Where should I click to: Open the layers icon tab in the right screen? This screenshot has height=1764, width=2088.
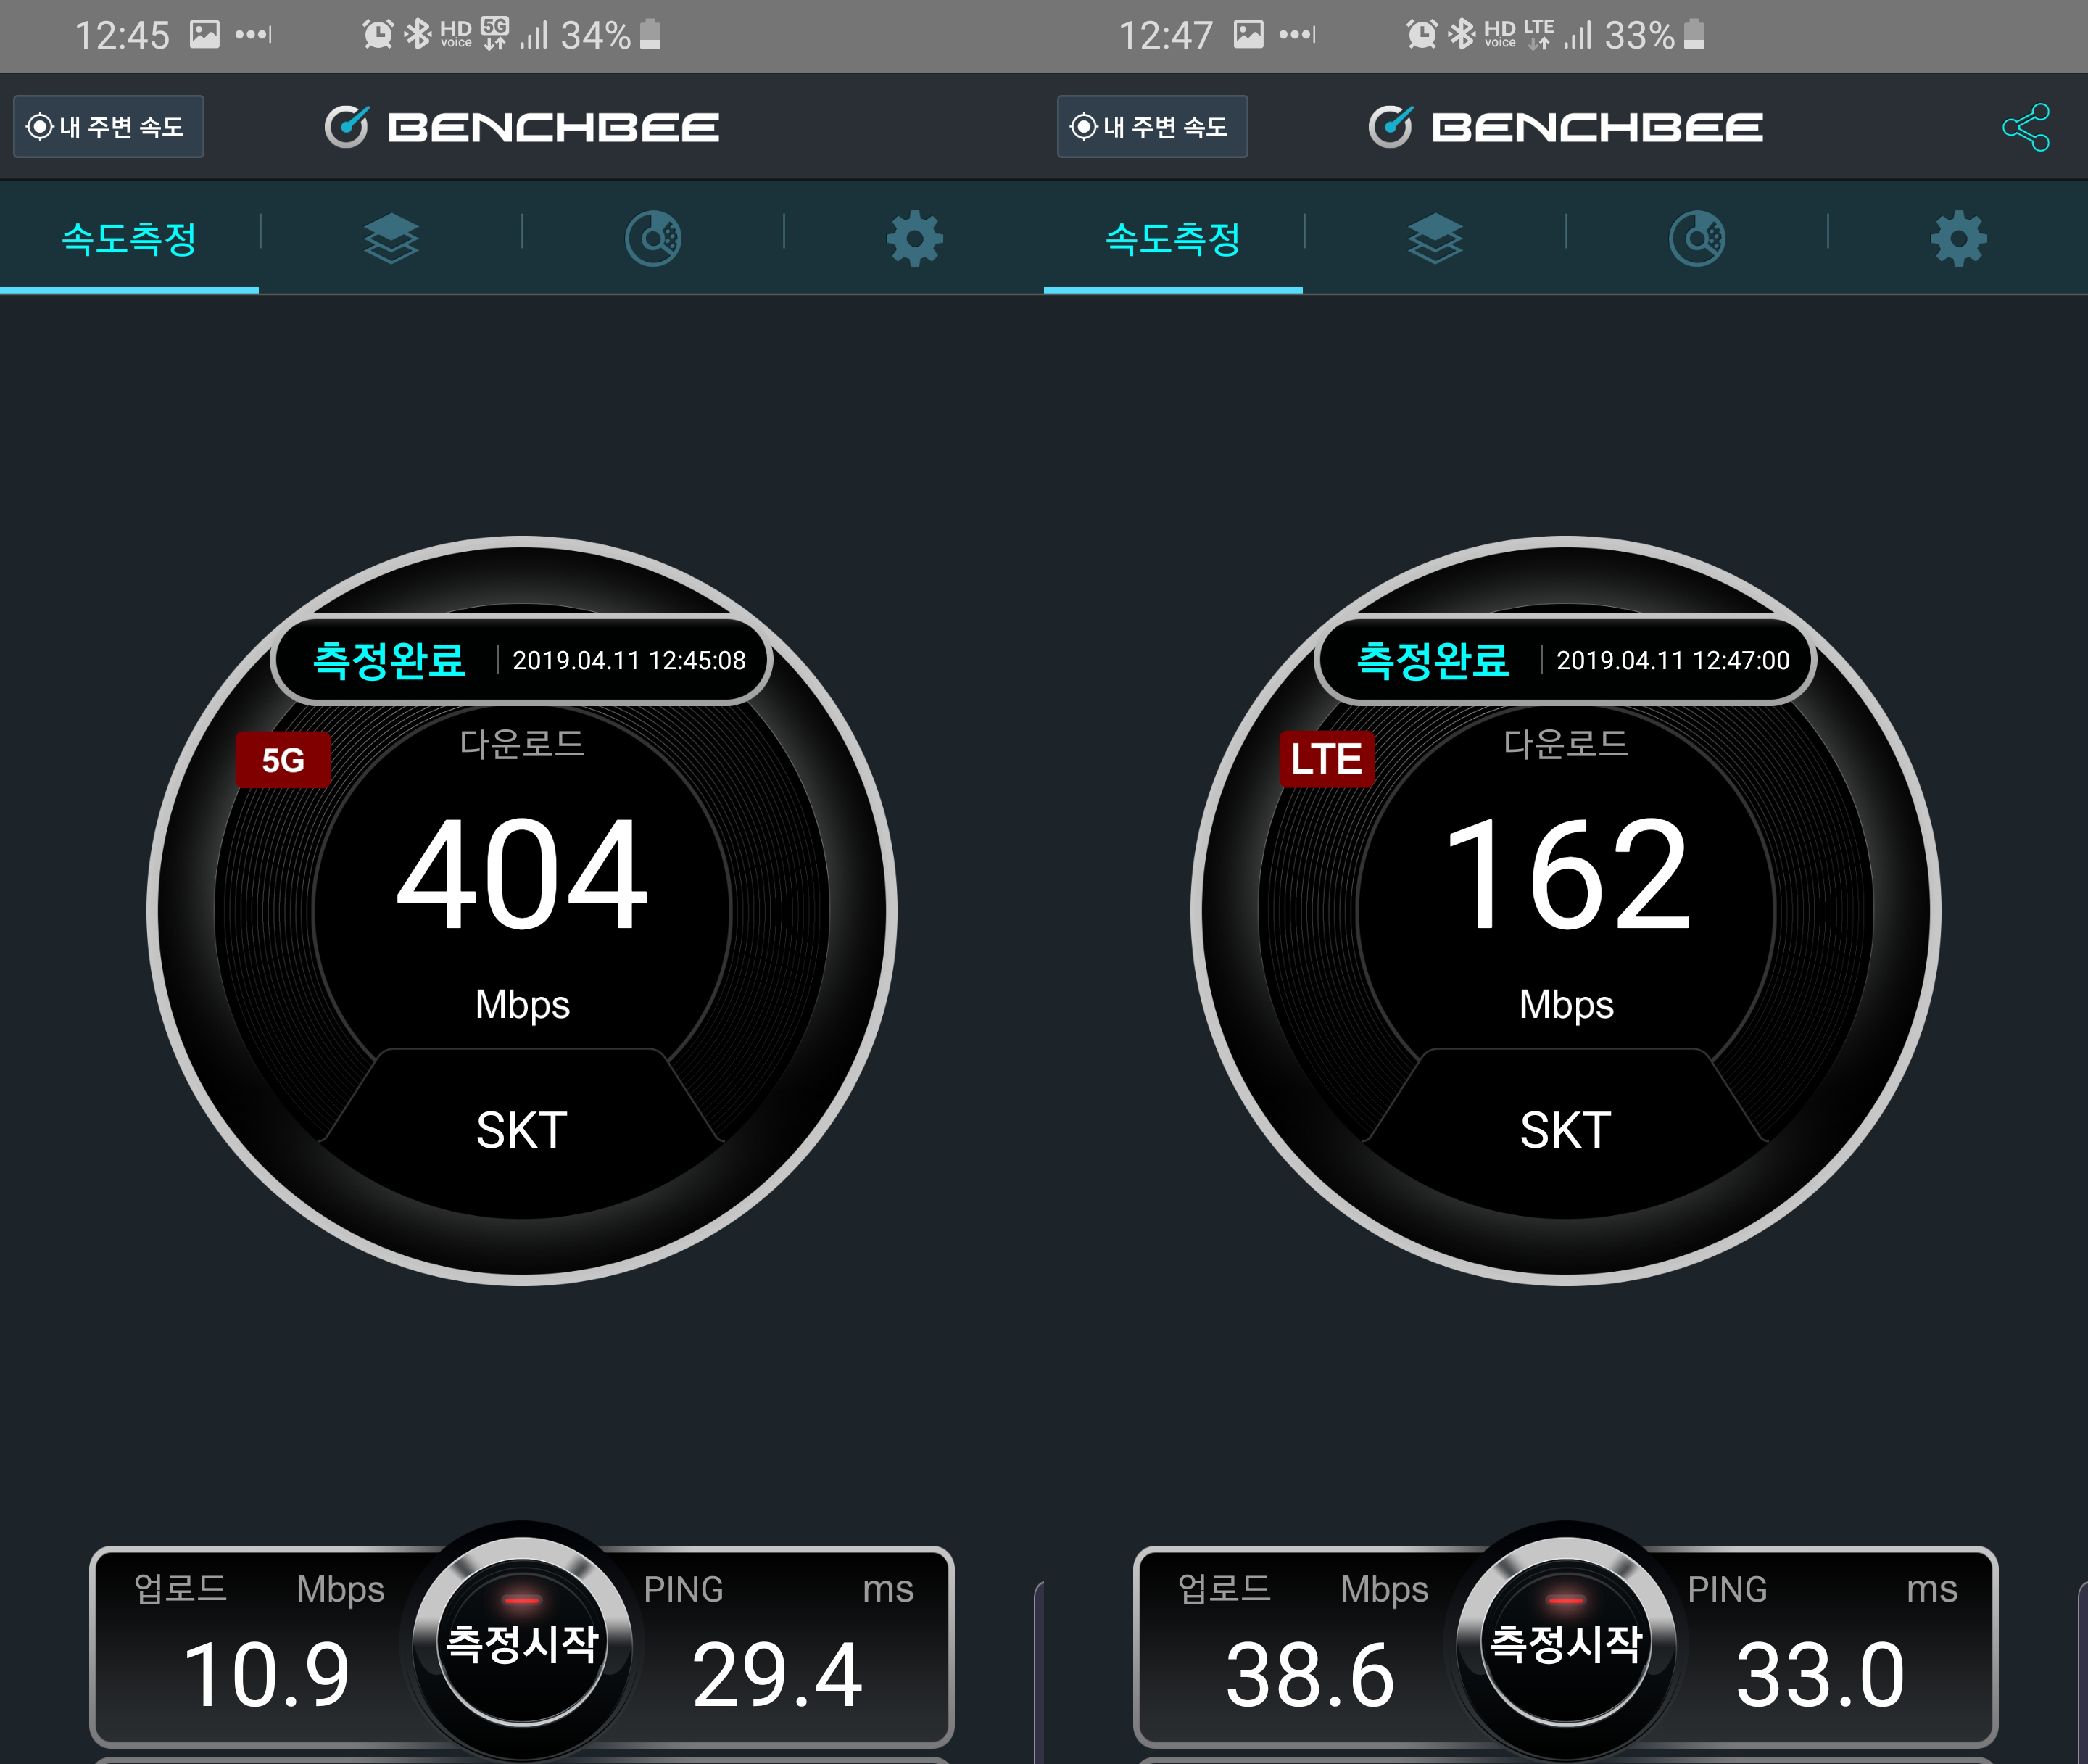[1435, 238]
